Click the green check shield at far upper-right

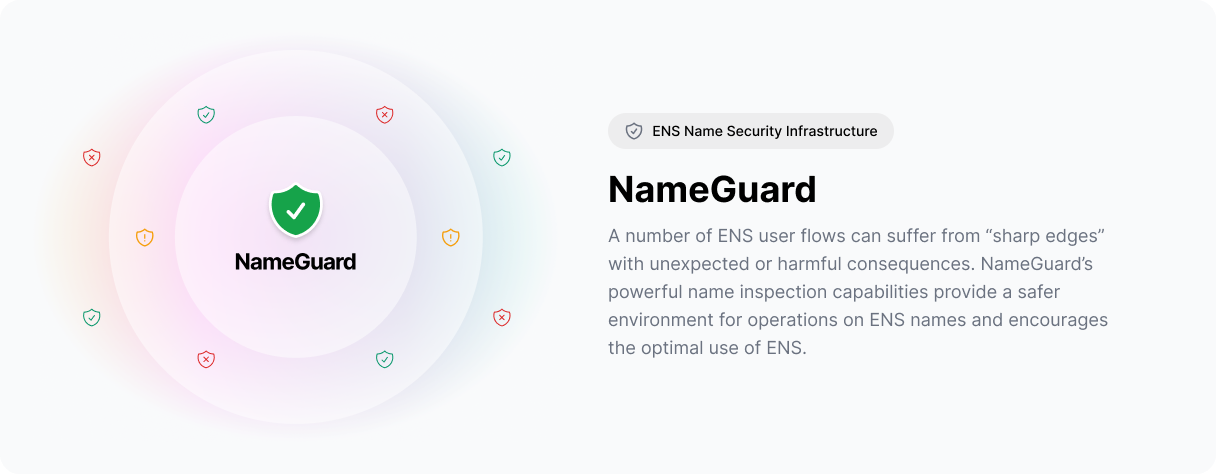coord(502,157)
